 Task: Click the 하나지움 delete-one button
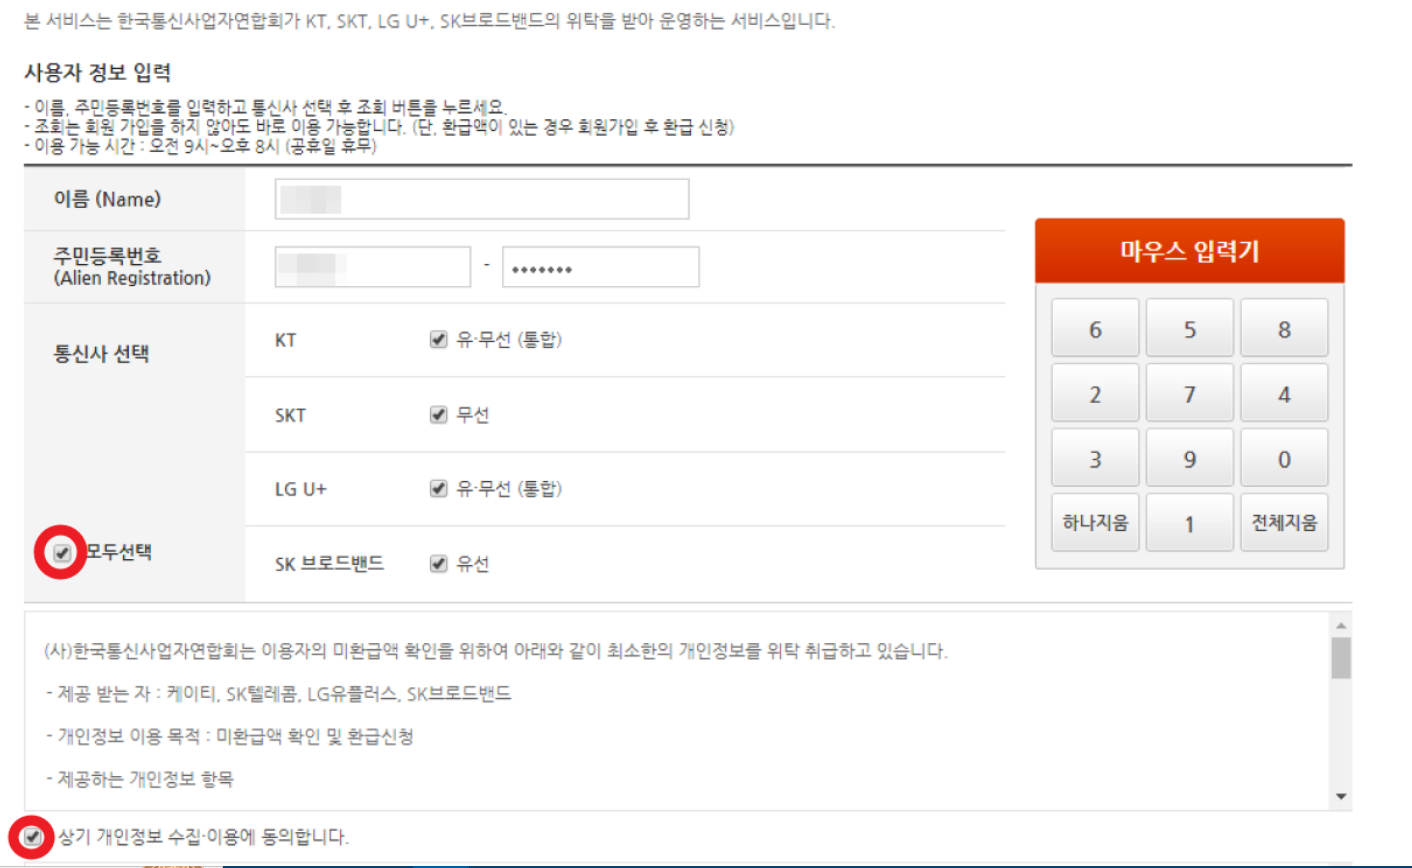tap(1095, 523)
